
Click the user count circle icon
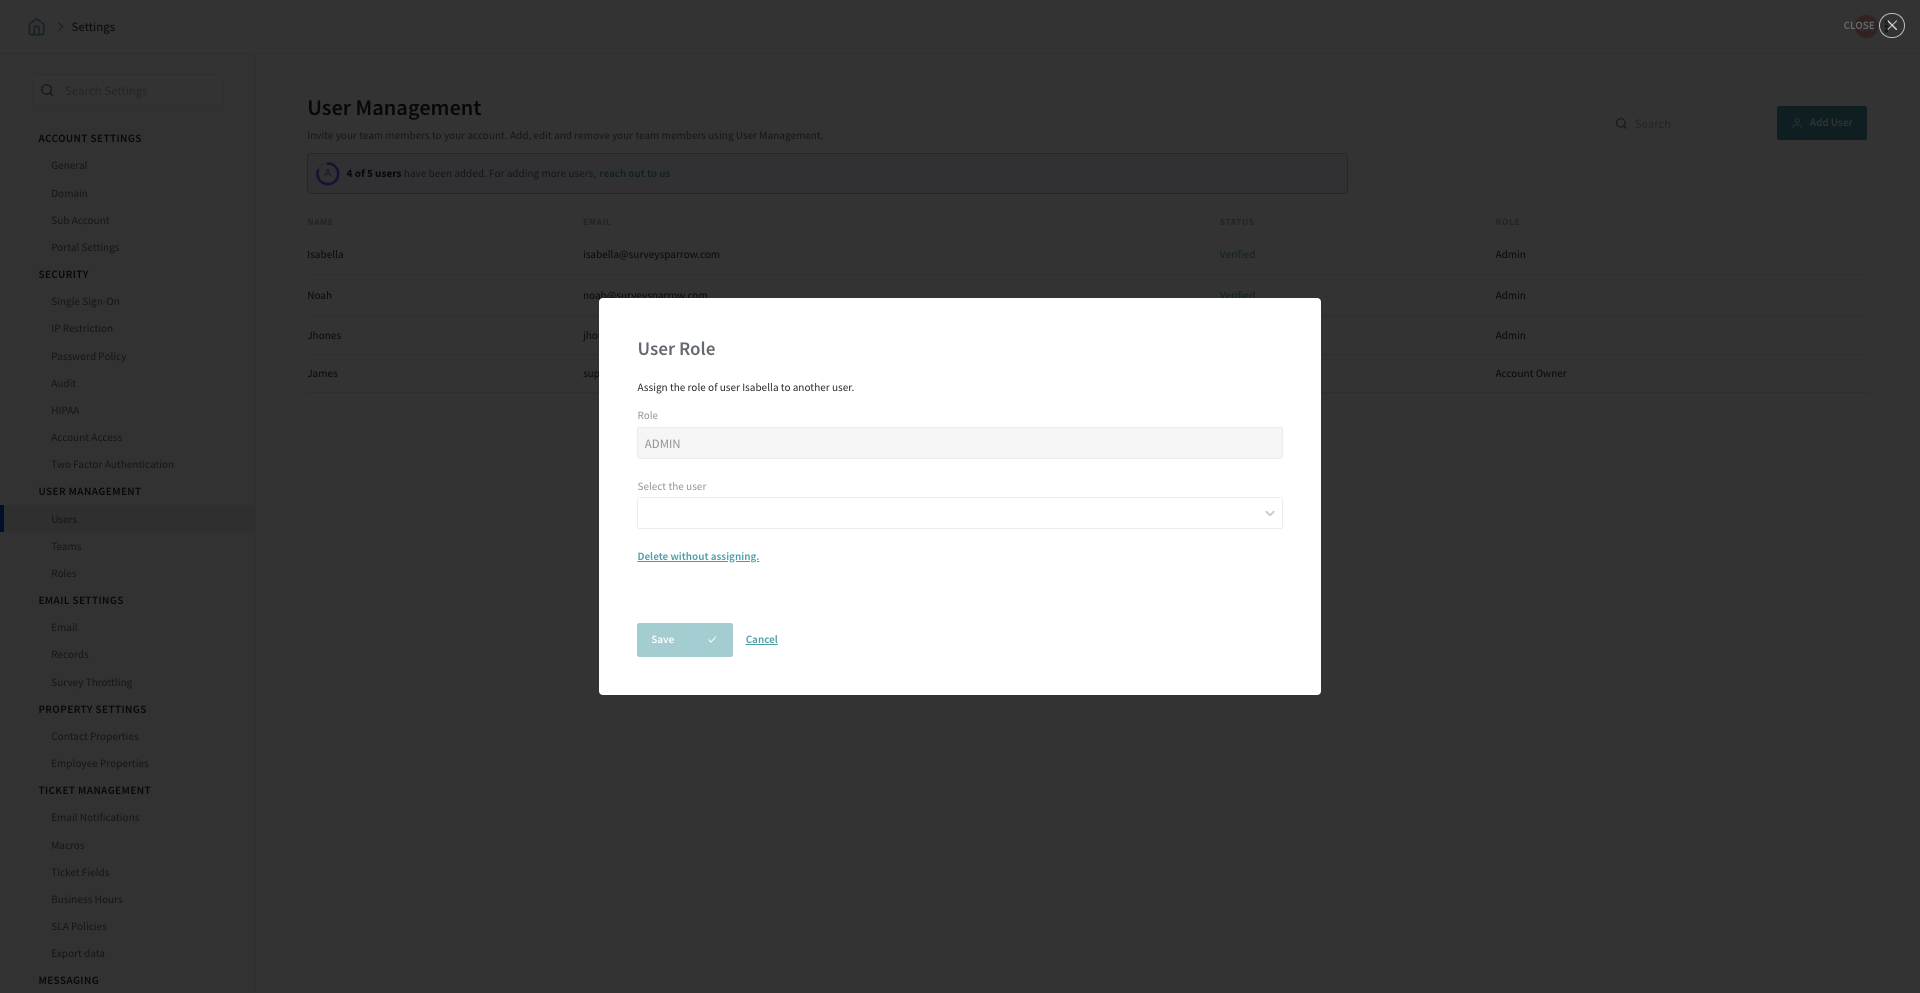[327, 174]
